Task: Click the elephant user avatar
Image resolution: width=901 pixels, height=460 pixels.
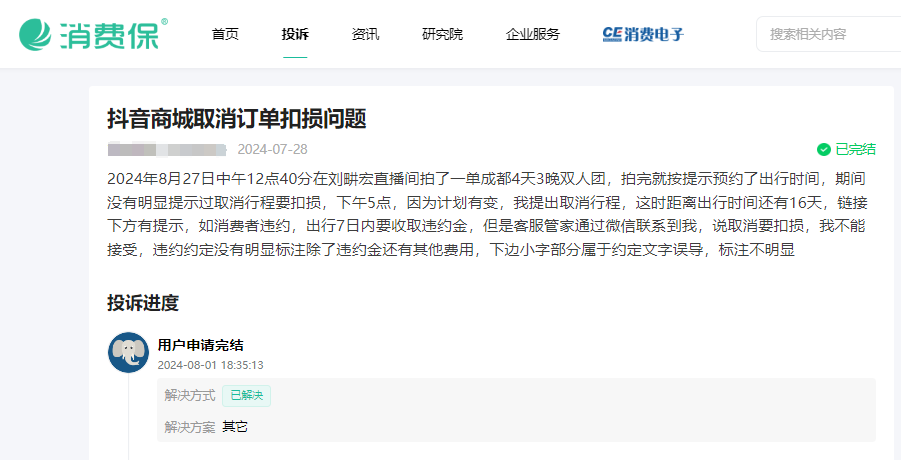Action: [129, 353]
